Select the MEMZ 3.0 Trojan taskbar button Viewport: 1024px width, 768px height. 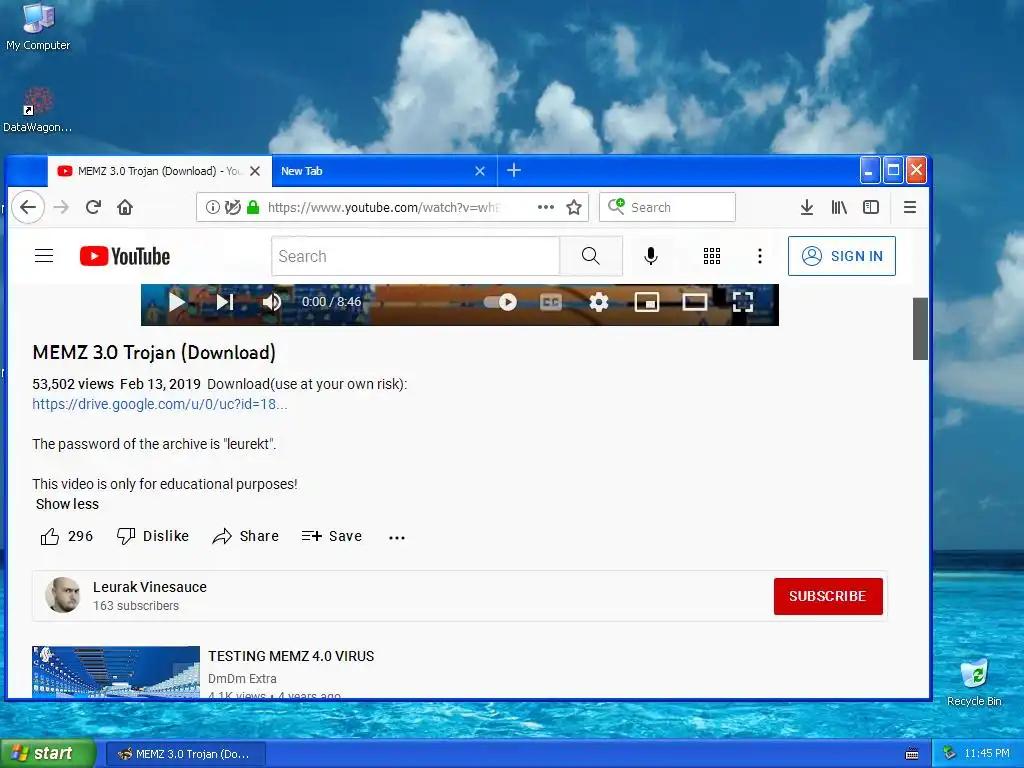(x=185, y=754)
